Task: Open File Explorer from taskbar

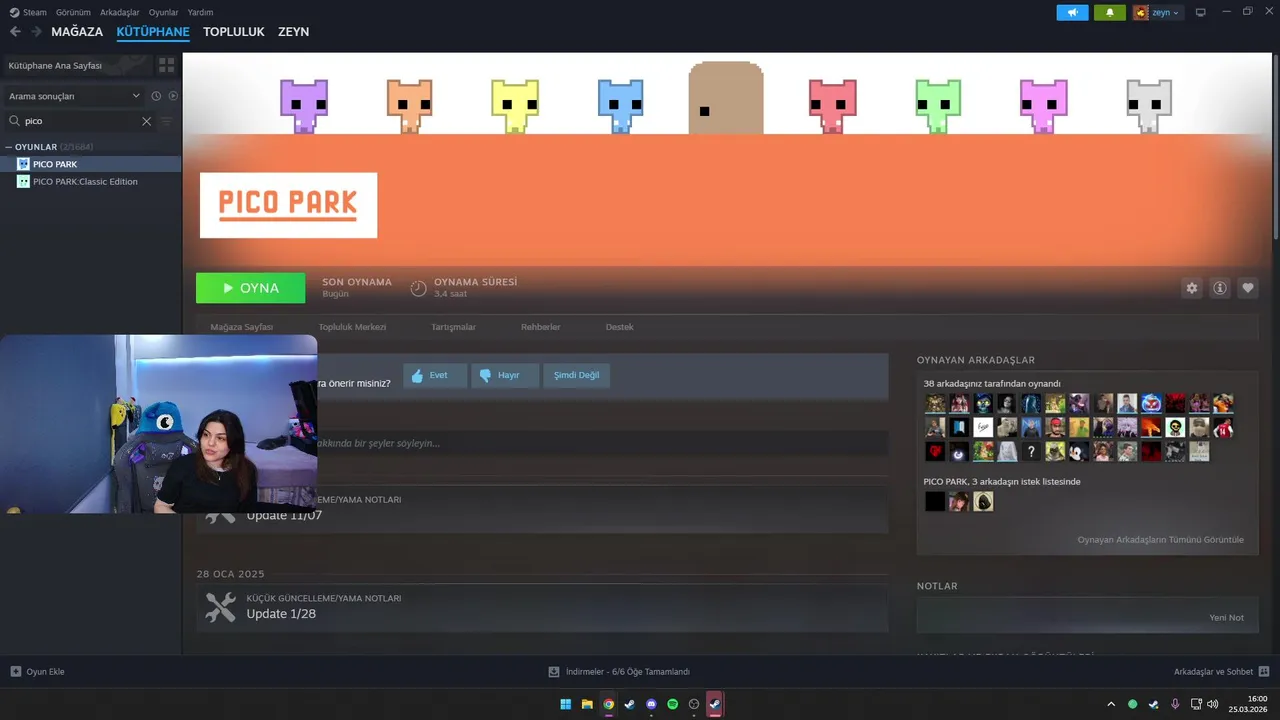Action: pos(587,704)
